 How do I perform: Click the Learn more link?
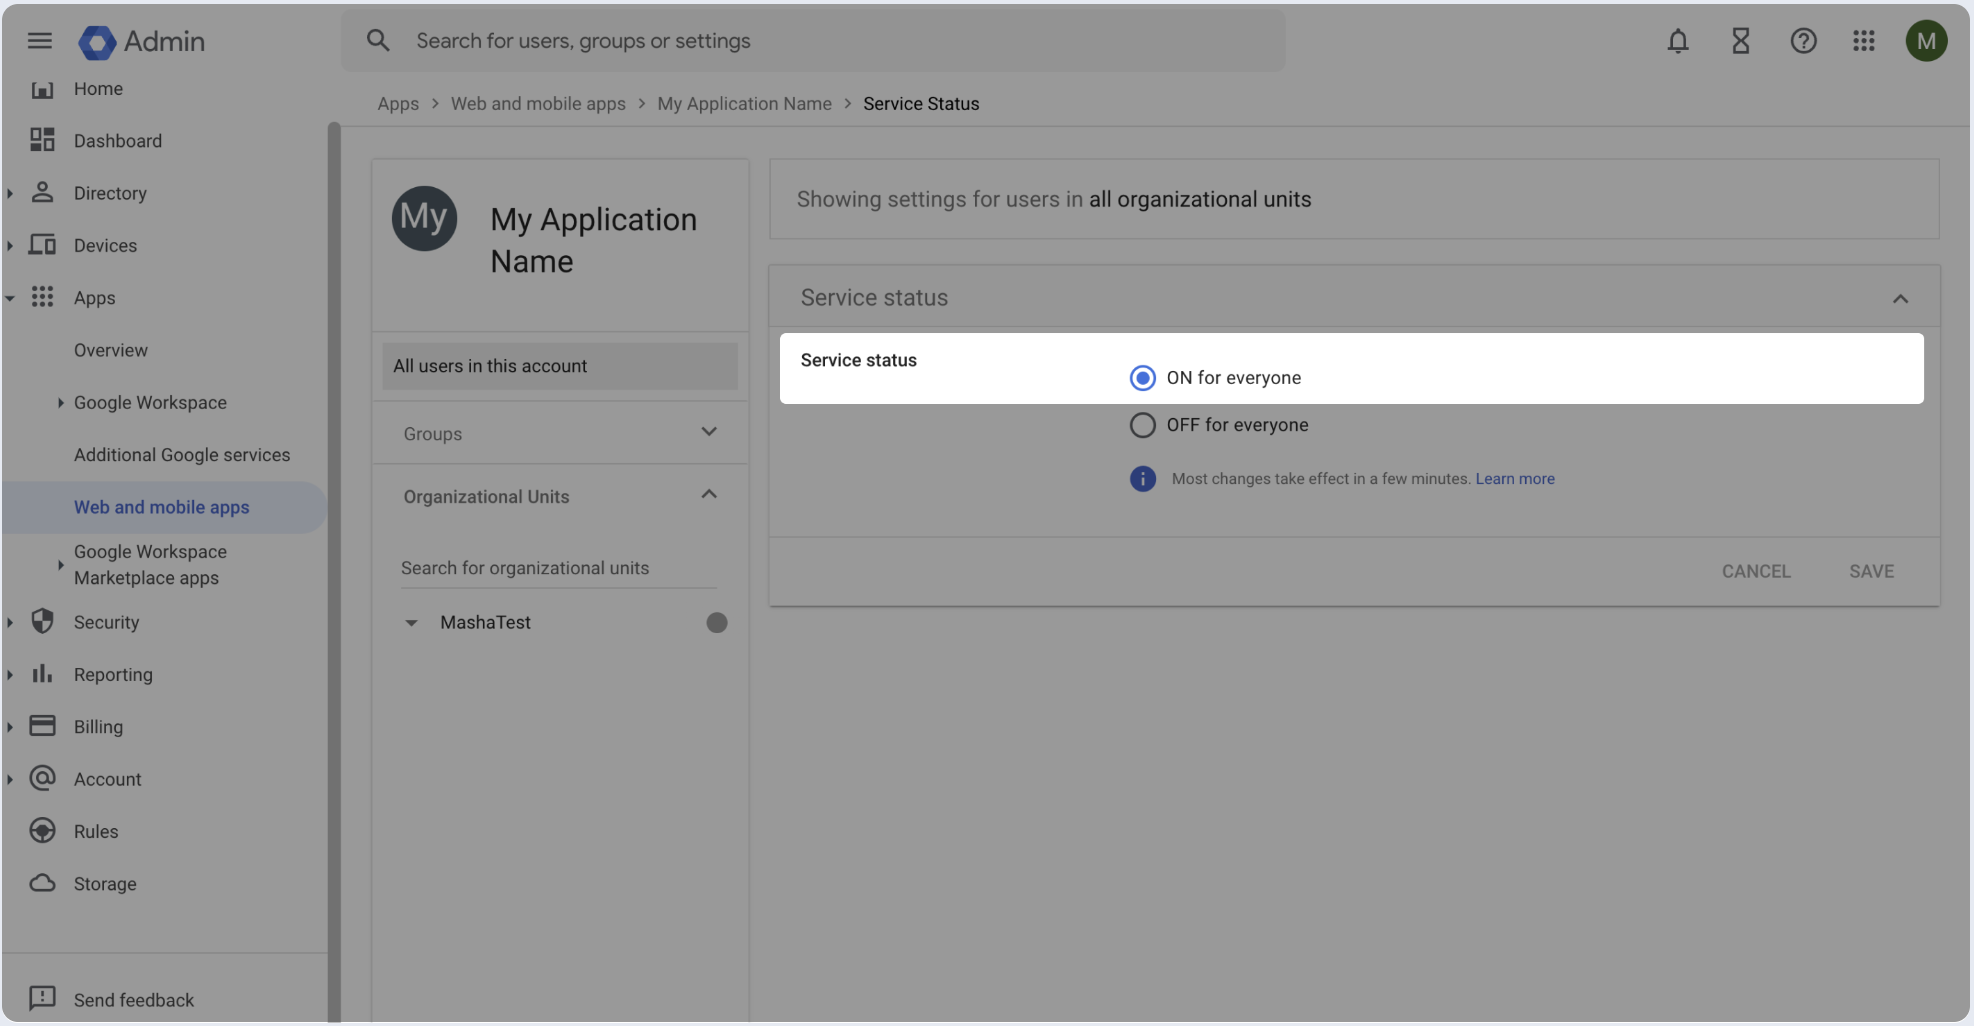pyautogui.click(x=1514, y=479)
